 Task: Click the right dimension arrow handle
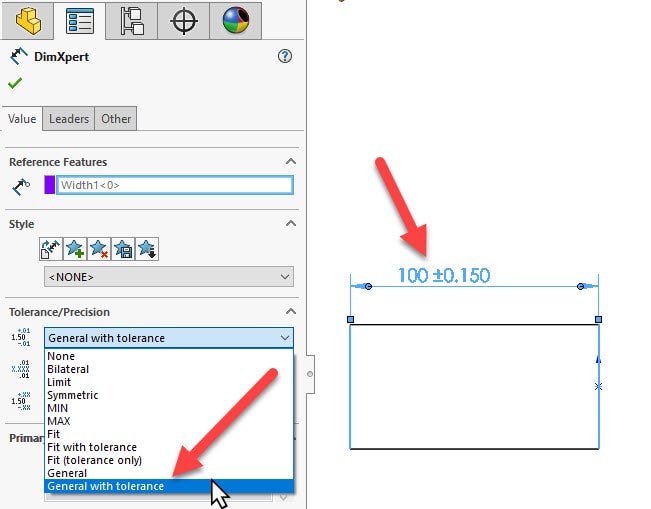tap(581, 286)
